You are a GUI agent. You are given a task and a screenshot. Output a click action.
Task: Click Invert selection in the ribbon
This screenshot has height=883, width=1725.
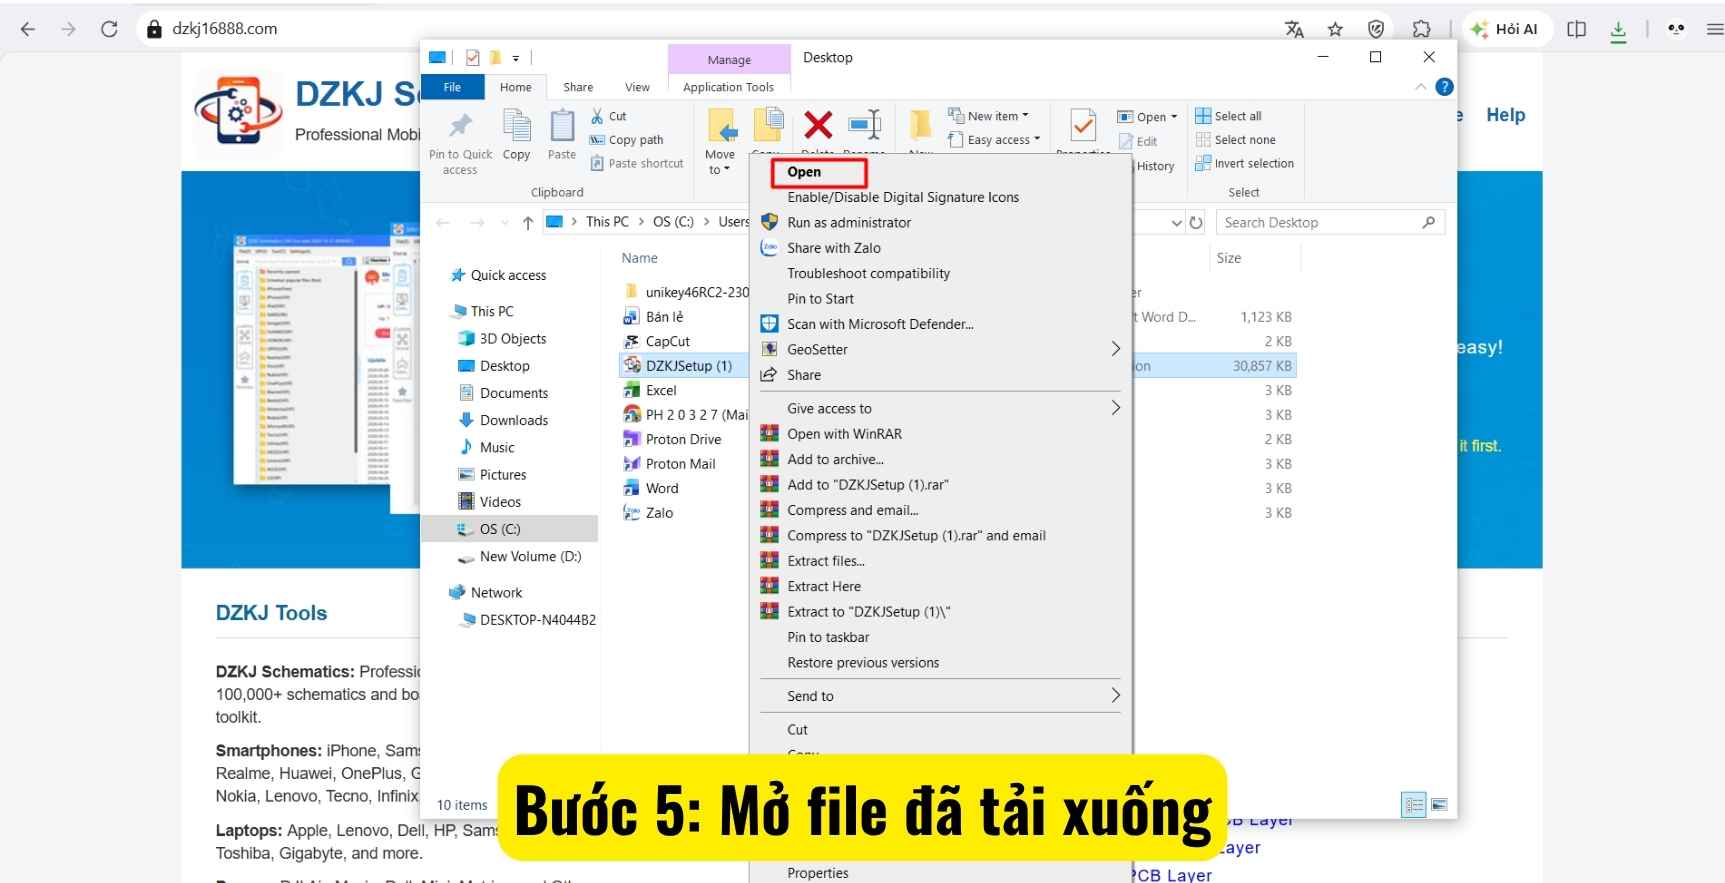(x=1245, y=164)
